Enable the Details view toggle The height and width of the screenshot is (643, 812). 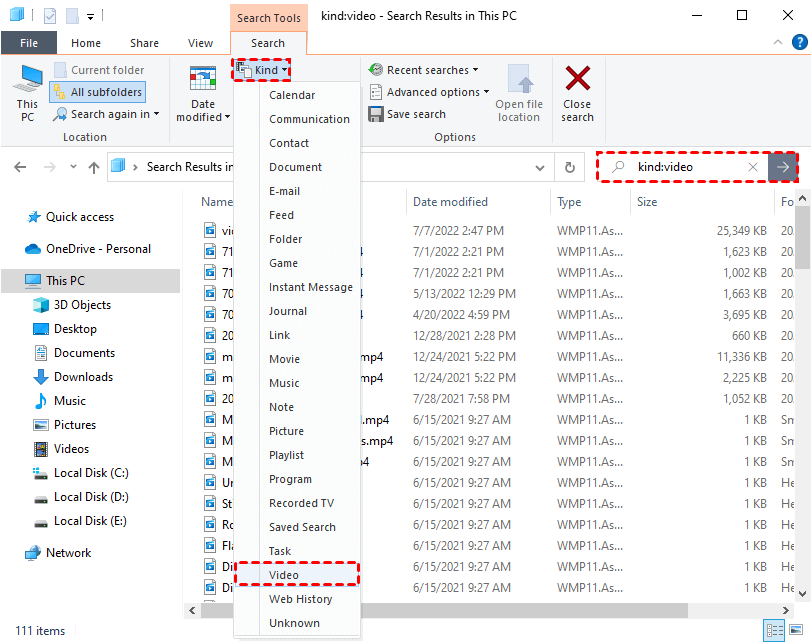(776, 630)
